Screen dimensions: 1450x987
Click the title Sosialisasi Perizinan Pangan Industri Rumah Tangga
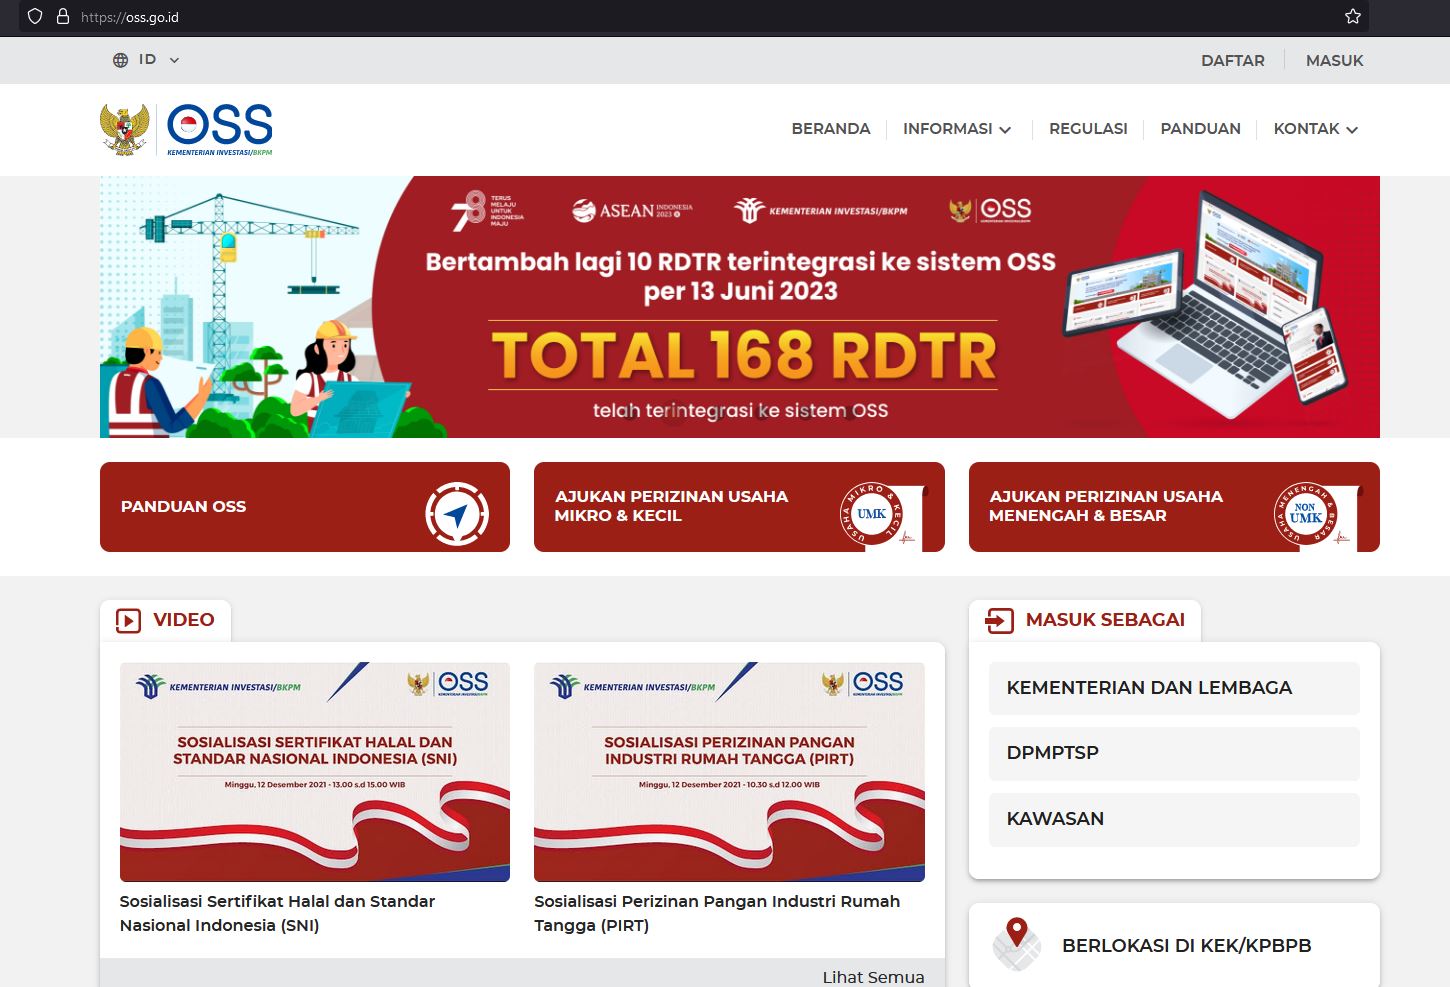717,913
